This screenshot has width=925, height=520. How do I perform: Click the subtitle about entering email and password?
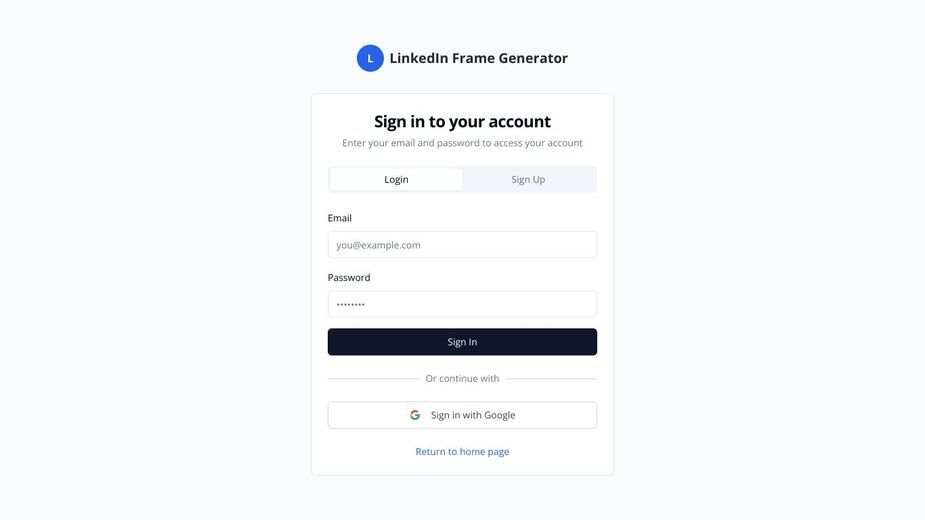(x=462, y=143)
